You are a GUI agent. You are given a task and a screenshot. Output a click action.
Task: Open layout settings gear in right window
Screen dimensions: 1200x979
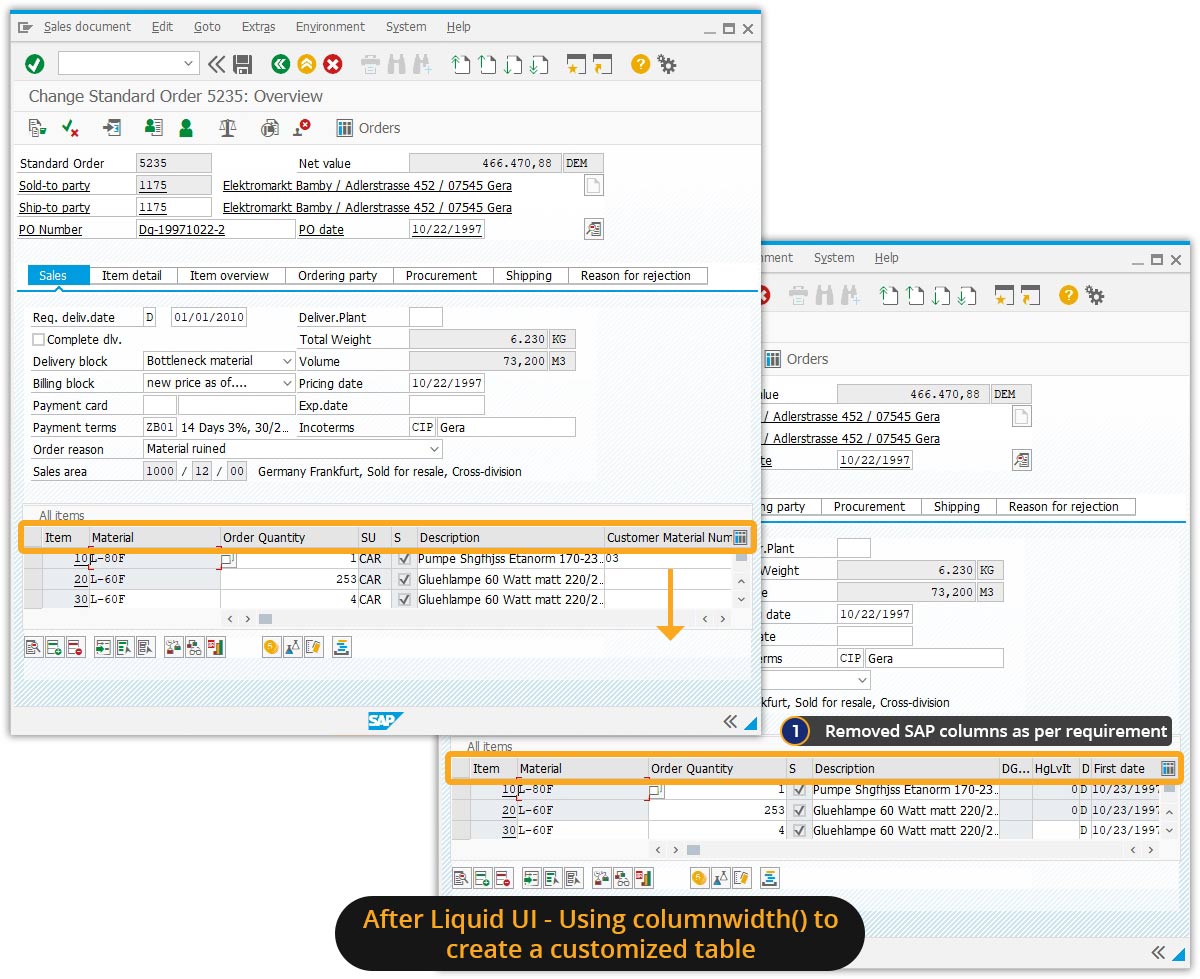(x=1095, y=296)
